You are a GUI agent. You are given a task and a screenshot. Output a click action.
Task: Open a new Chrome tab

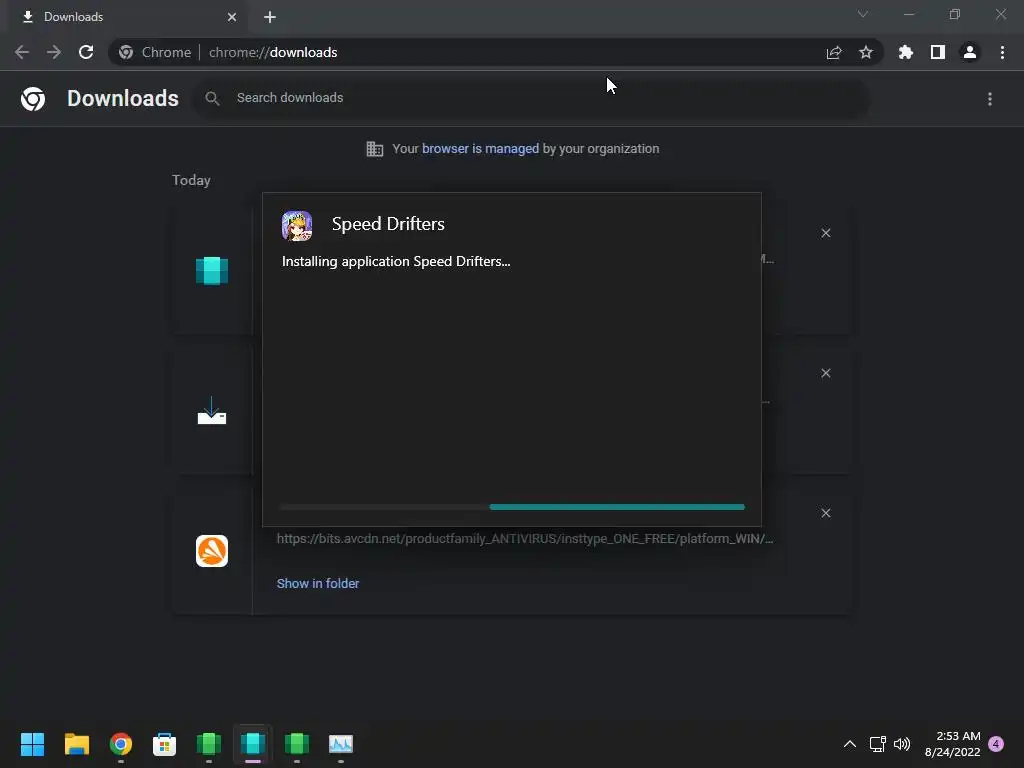[x=270, y=17]
